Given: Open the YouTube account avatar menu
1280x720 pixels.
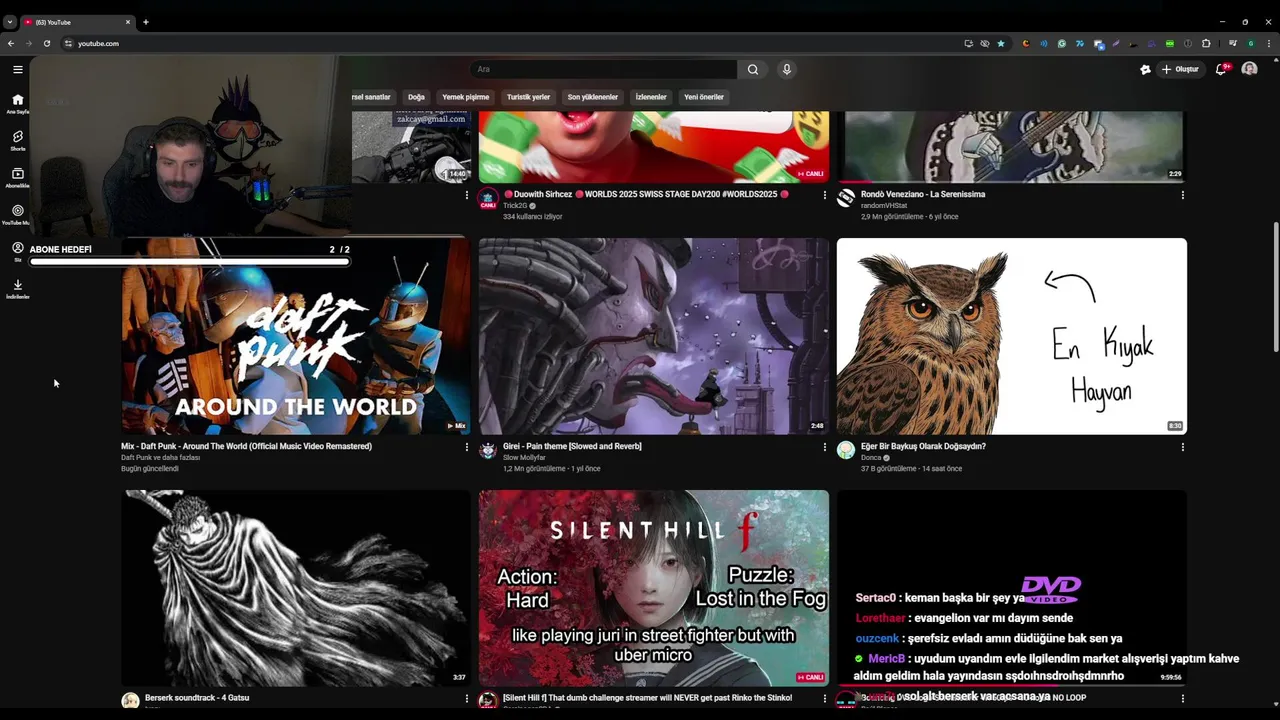Looking at the screenshot, I should 1249,69.
